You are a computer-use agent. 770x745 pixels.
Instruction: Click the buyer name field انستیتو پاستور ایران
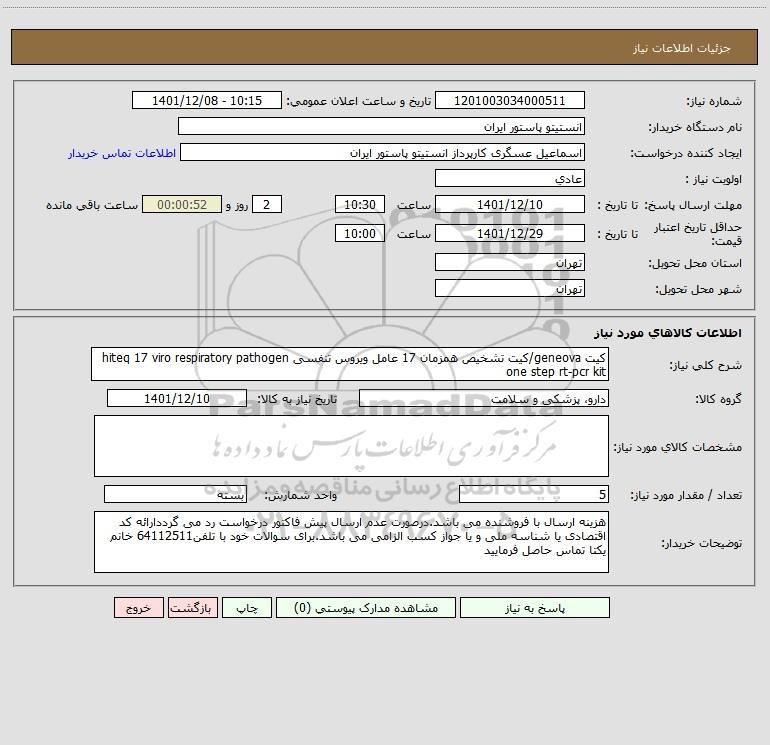[x=381, y=127]
